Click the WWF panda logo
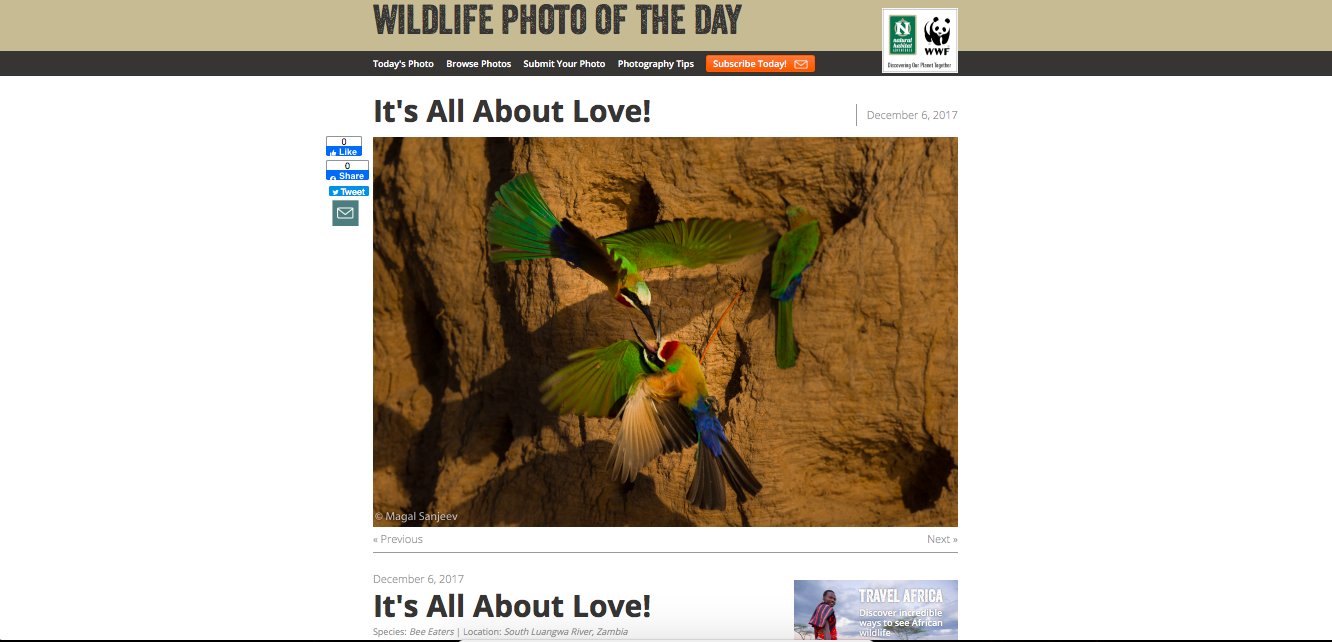 [x=937, y=37]
